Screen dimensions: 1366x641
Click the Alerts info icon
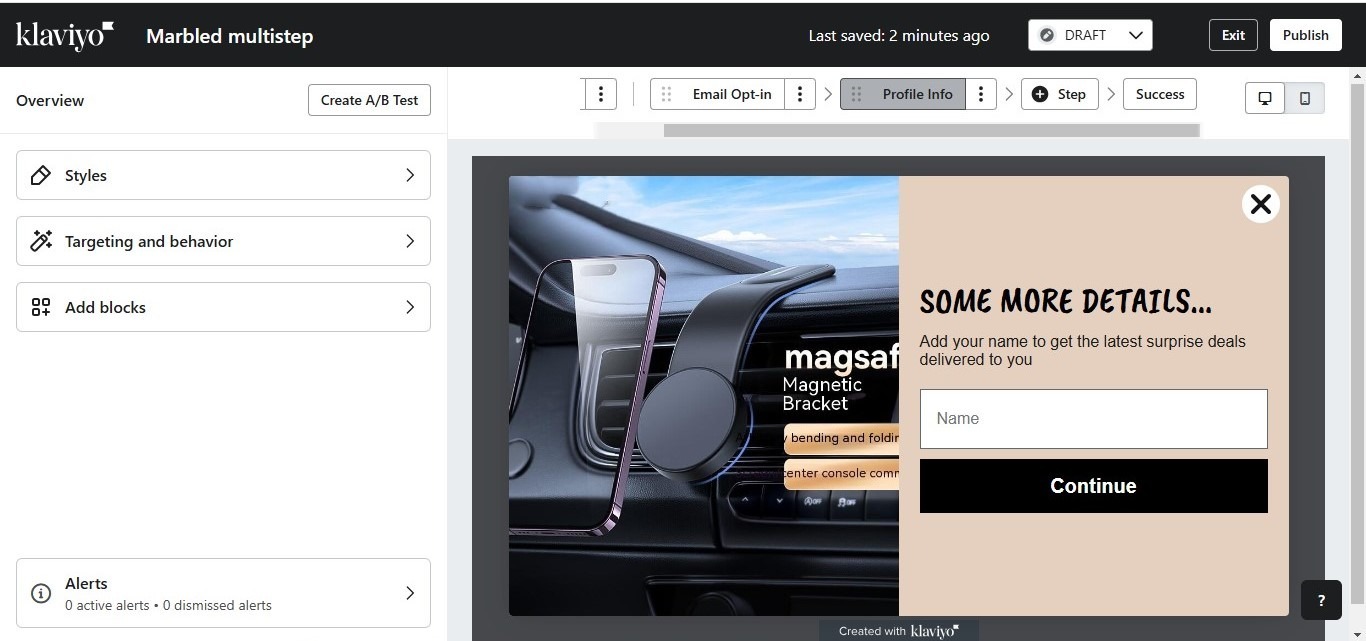[41, 593]
